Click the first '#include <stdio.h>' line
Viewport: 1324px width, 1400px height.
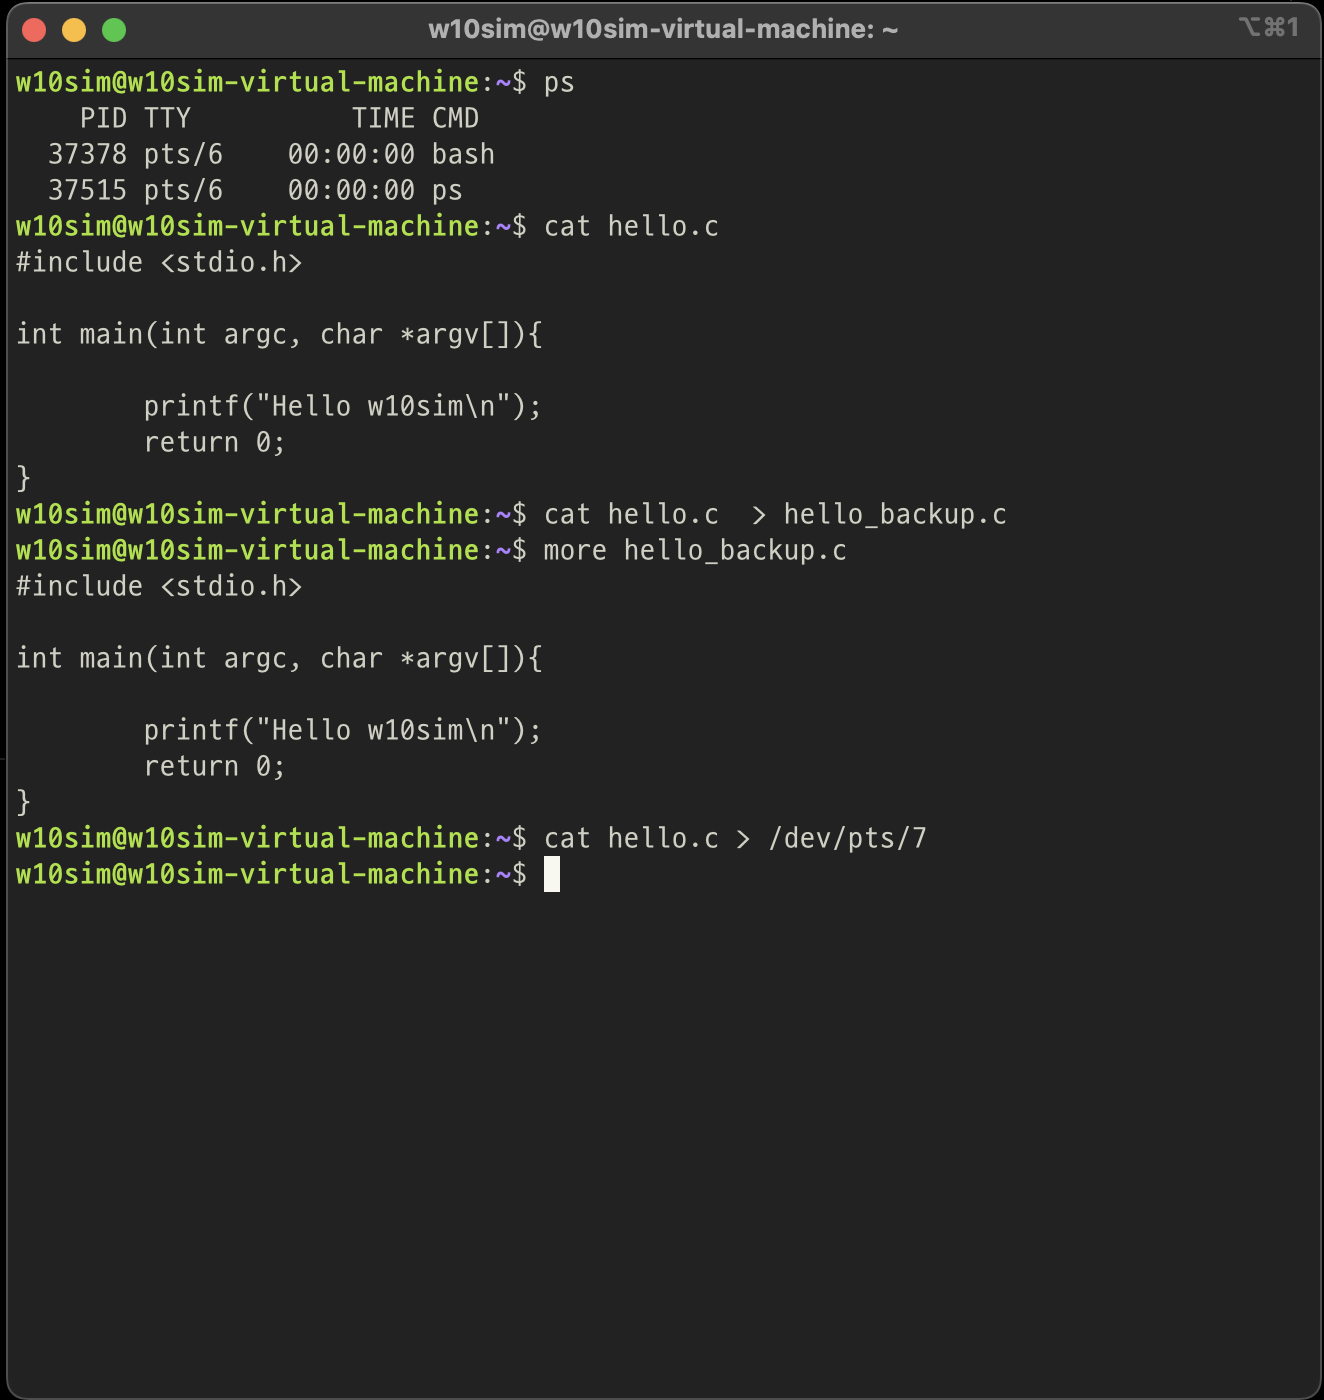[x=159, y=262]
